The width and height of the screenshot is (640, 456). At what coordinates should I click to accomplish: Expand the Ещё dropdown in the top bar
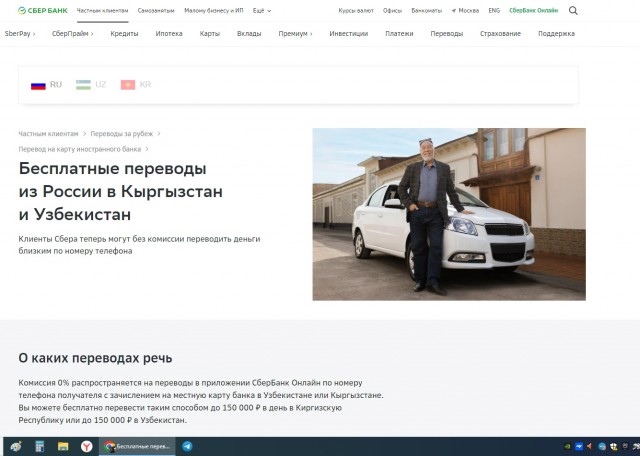click(262, 11)
